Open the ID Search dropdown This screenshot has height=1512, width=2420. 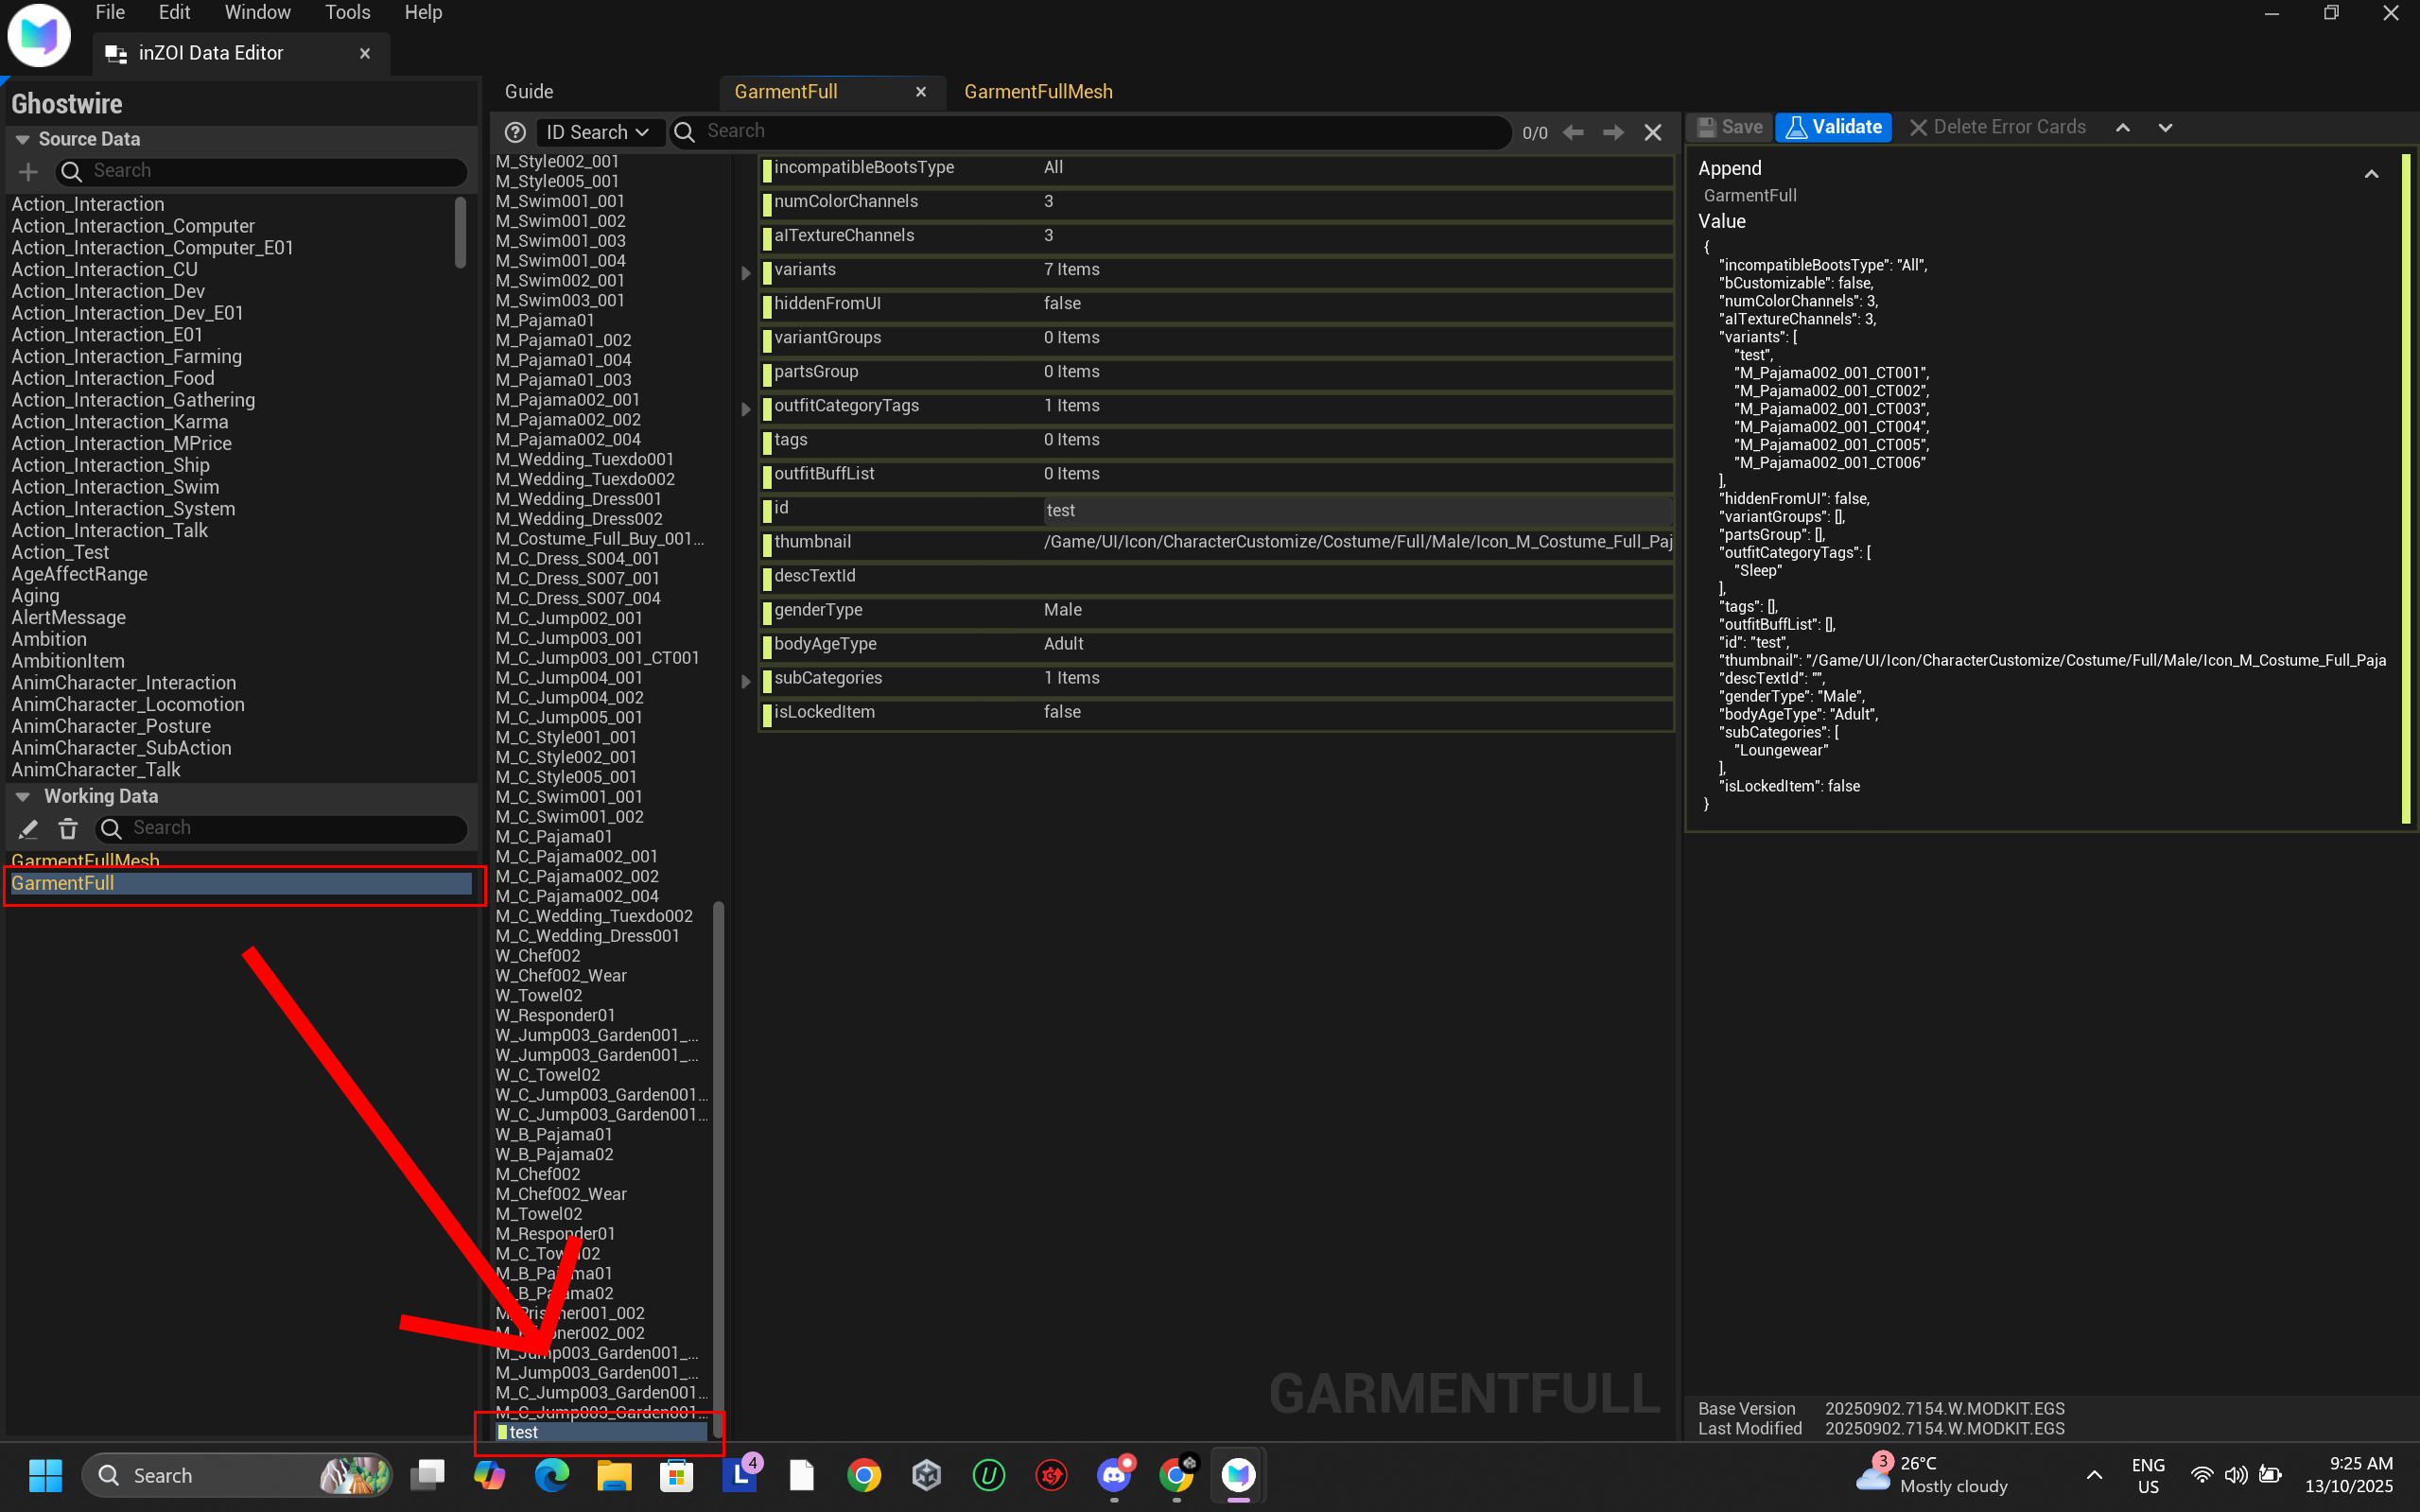[597, 132]
